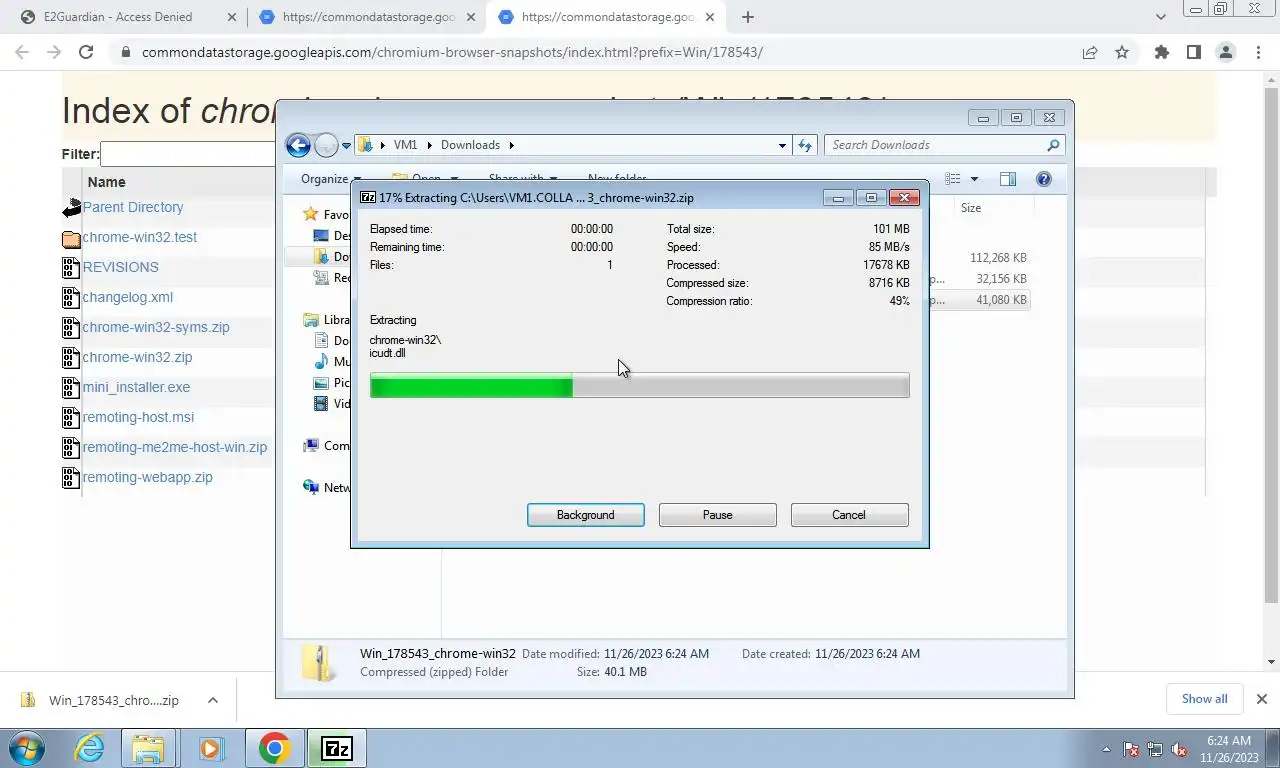Click the Explorer forward navigation button
1280x768 pixels.
point(326,145)
